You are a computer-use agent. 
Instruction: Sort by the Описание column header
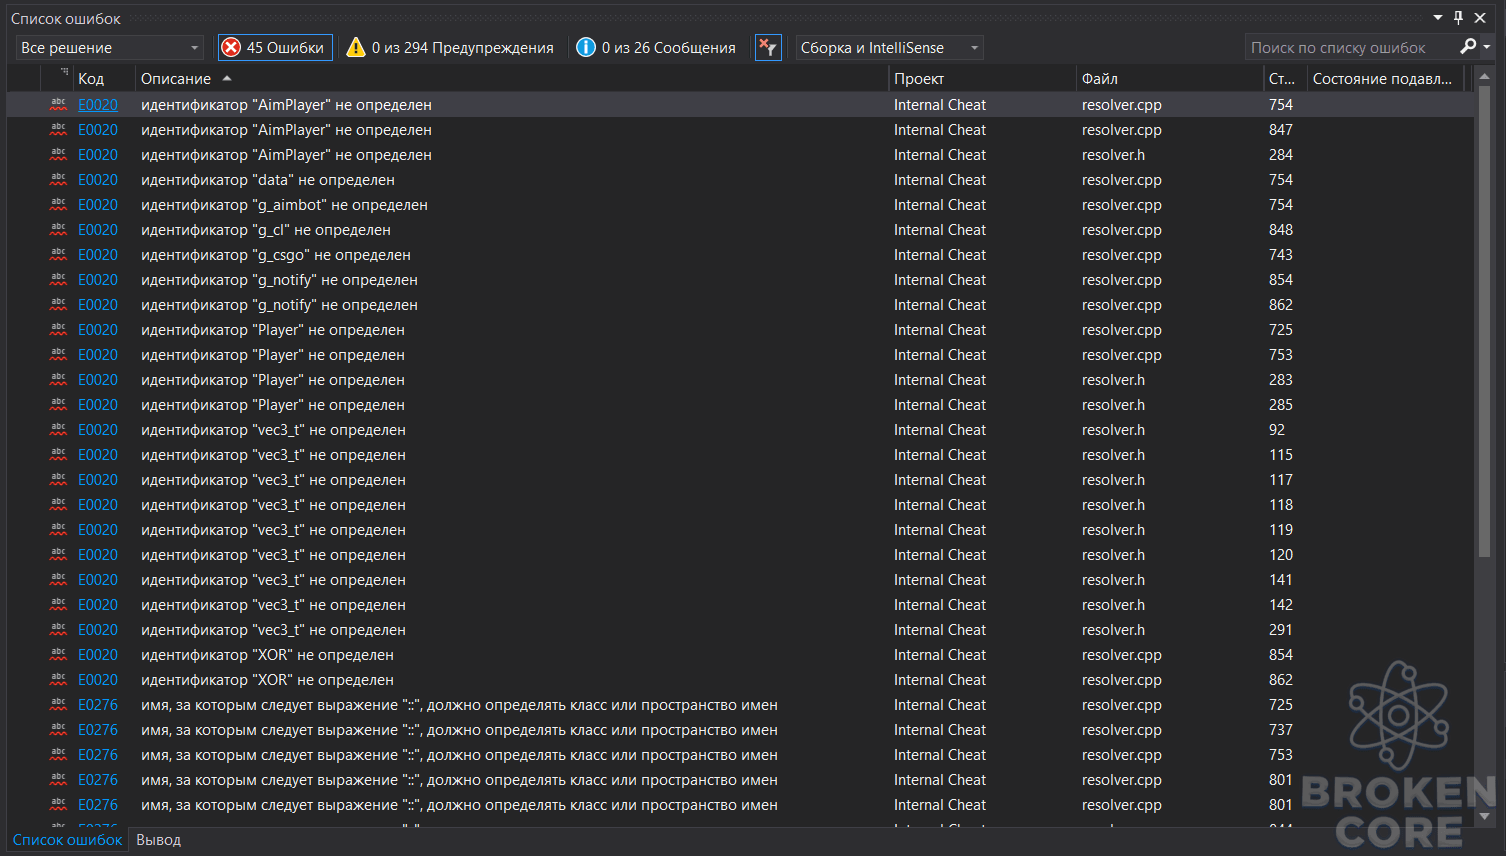pos(511,78)
